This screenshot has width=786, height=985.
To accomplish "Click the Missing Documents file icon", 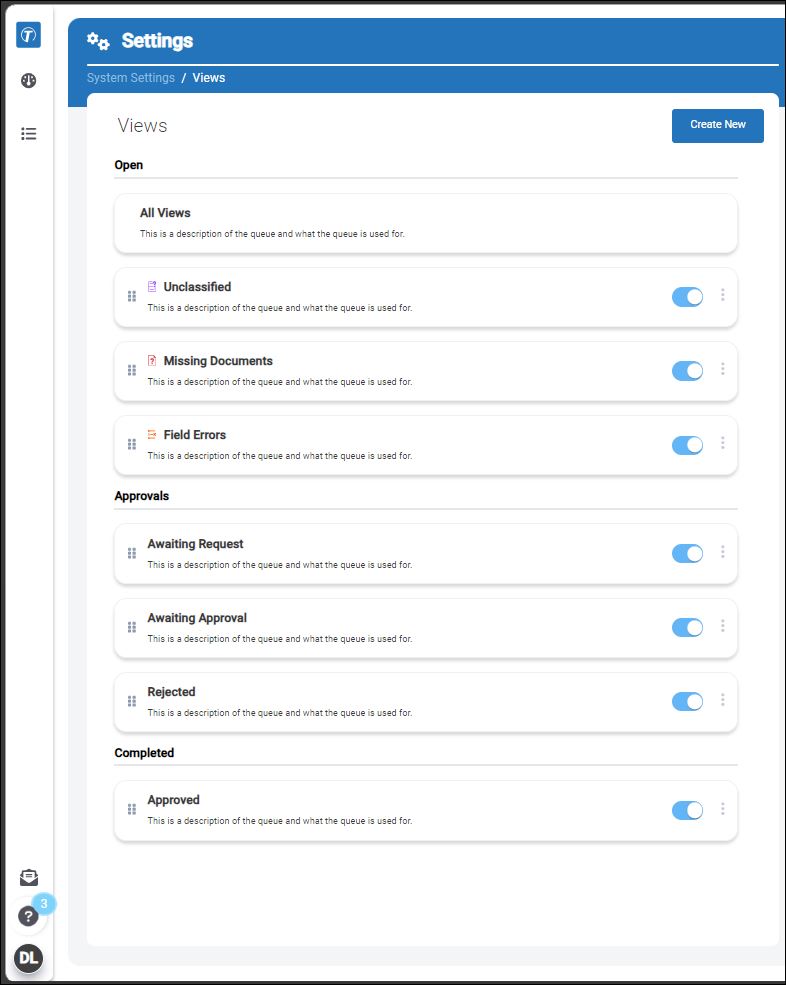I will tap(152, 361).
